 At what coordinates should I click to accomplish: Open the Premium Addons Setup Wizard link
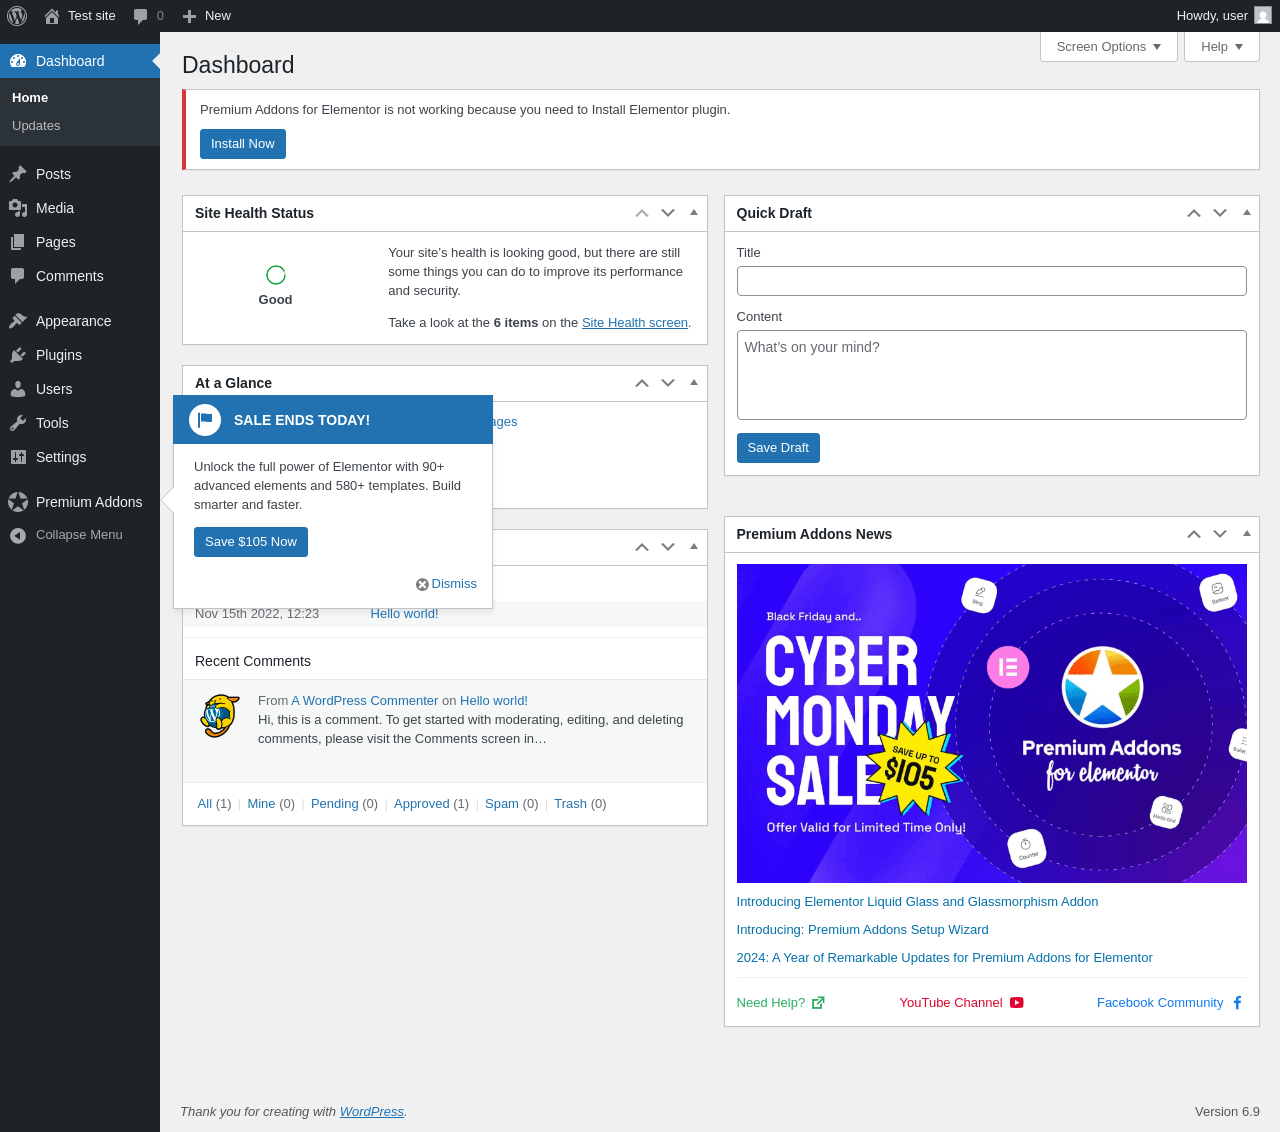(x=862, y=930)
